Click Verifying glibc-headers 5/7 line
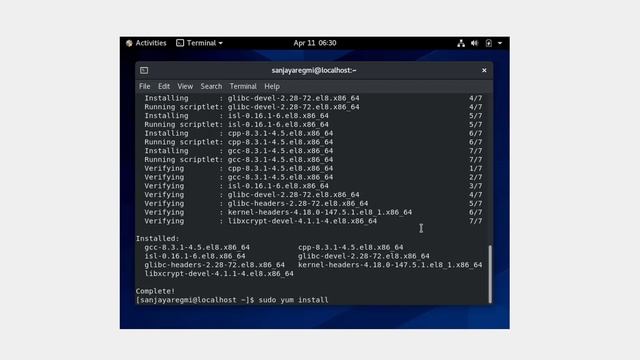This screenshot has width=640, height=360. pyautogui.click(x=313, y=203)
